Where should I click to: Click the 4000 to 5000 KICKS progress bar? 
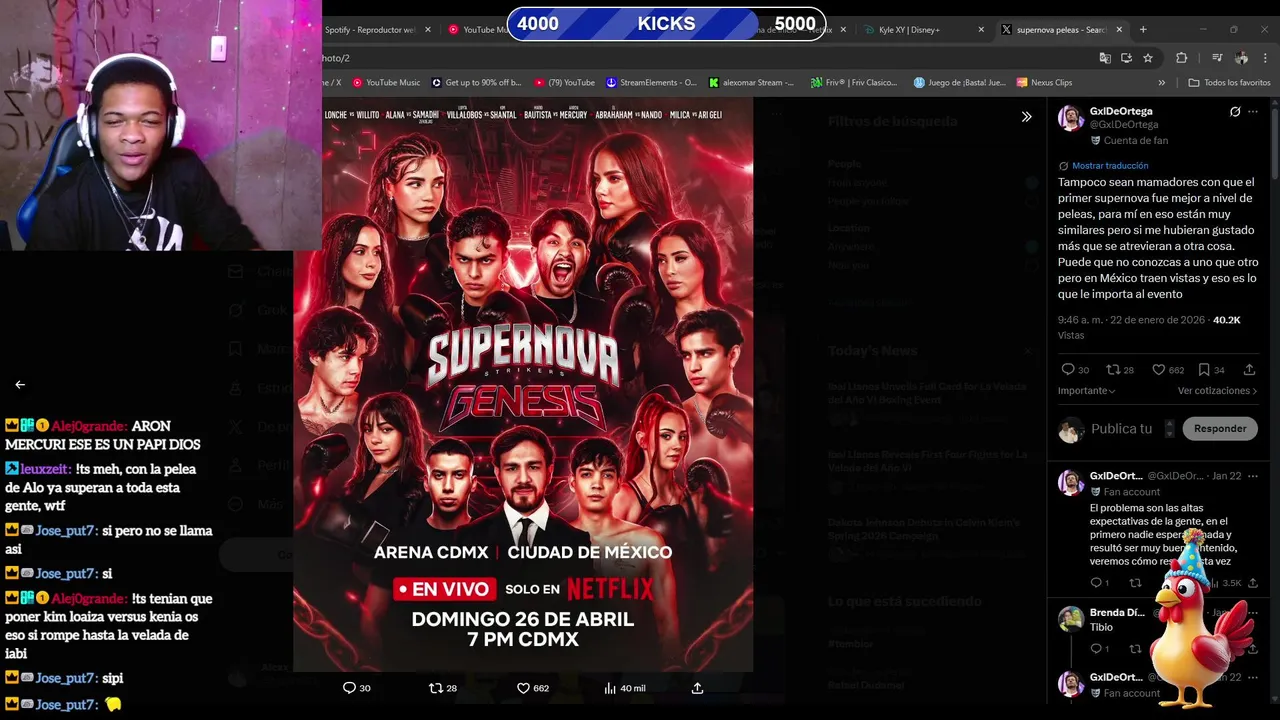click(x=667, y=24)
